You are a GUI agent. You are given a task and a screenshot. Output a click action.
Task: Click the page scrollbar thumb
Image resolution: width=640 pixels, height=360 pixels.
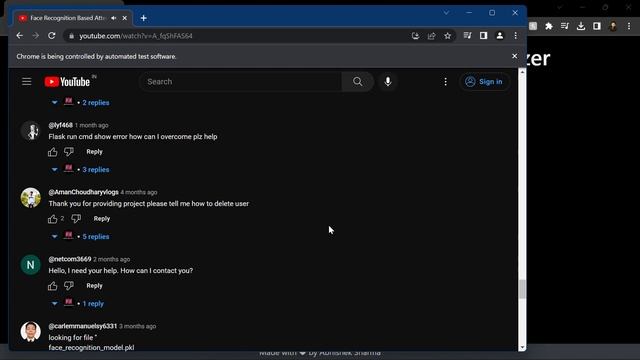(522, 289)
